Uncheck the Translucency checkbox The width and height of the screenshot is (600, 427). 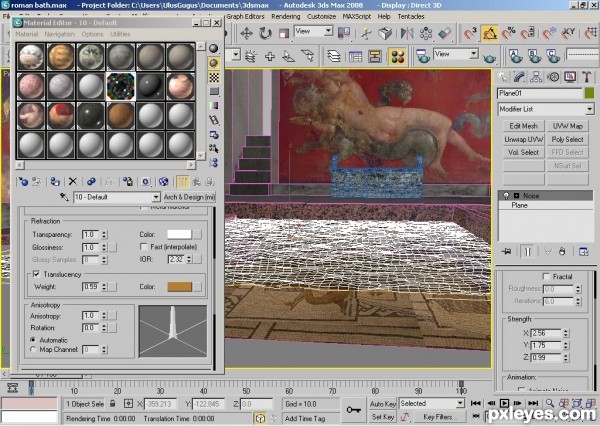[36, 274]
